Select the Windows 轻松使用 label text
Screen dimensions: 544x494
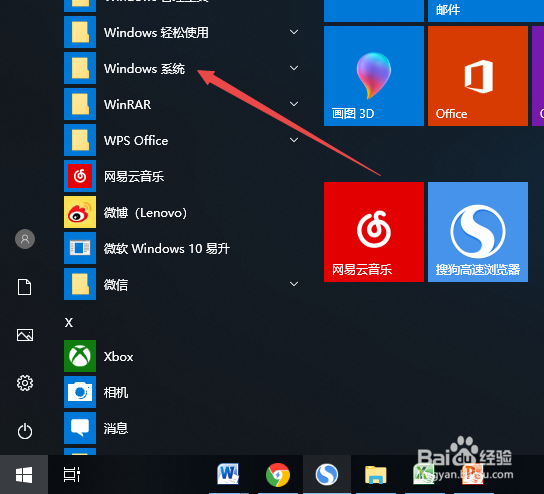(x=156, y=33)
